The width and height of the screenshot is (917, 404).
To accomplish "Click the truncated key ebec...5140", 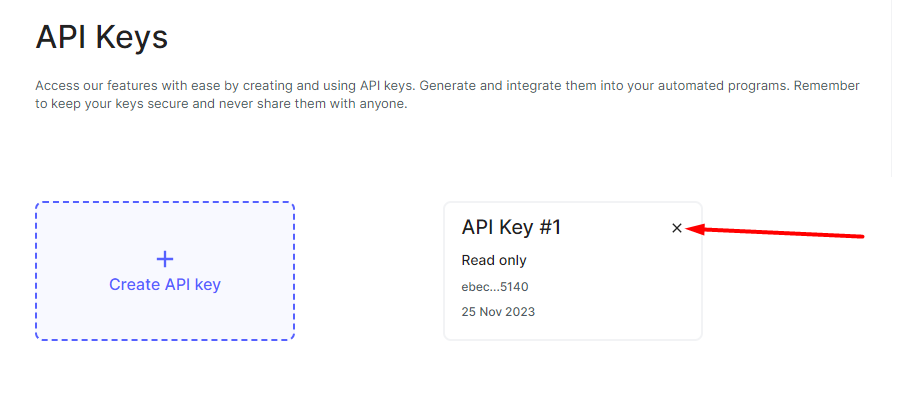I will point(495,287).
